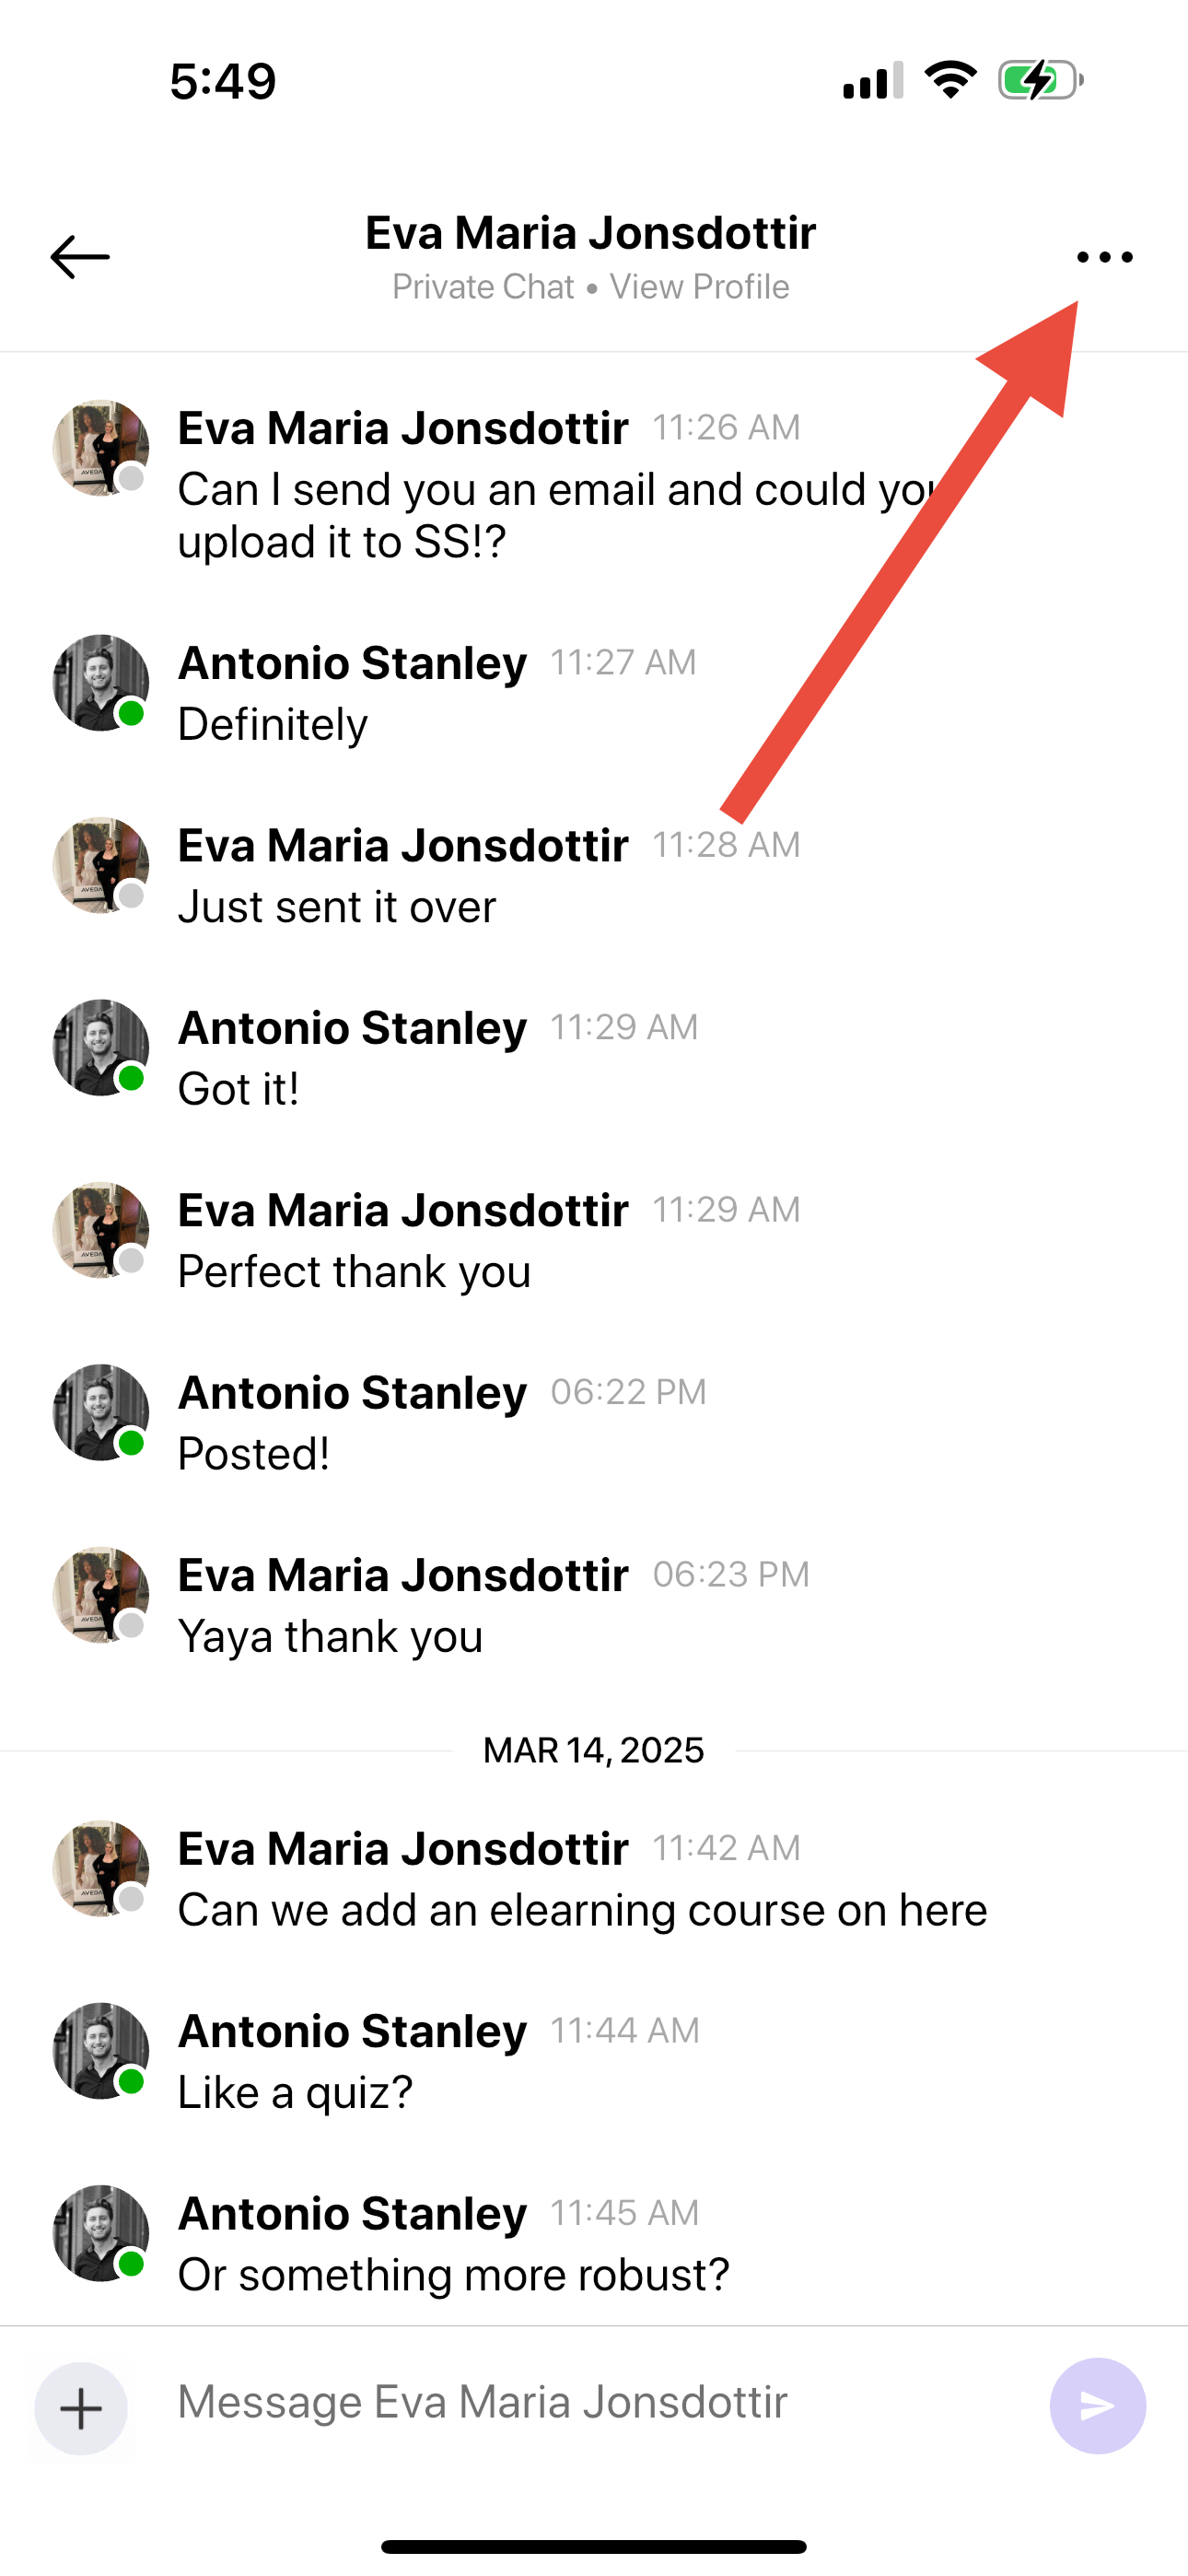Select the "Can we add an elearning course" message
1188x2576 pixels.
(582, 1910)
